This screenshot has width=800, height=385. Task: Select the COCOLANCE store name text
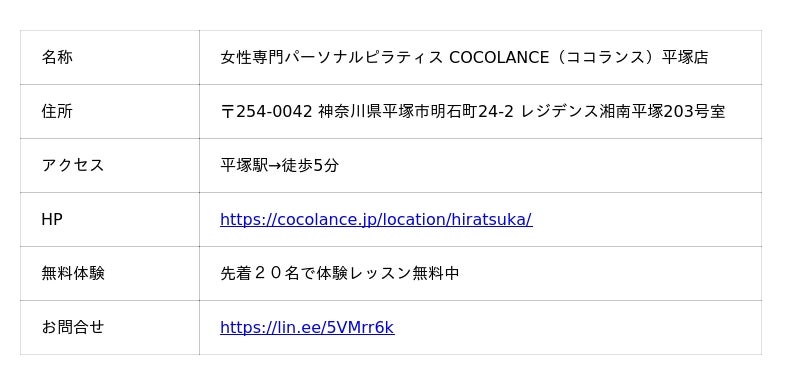click(x=498, y=58)
